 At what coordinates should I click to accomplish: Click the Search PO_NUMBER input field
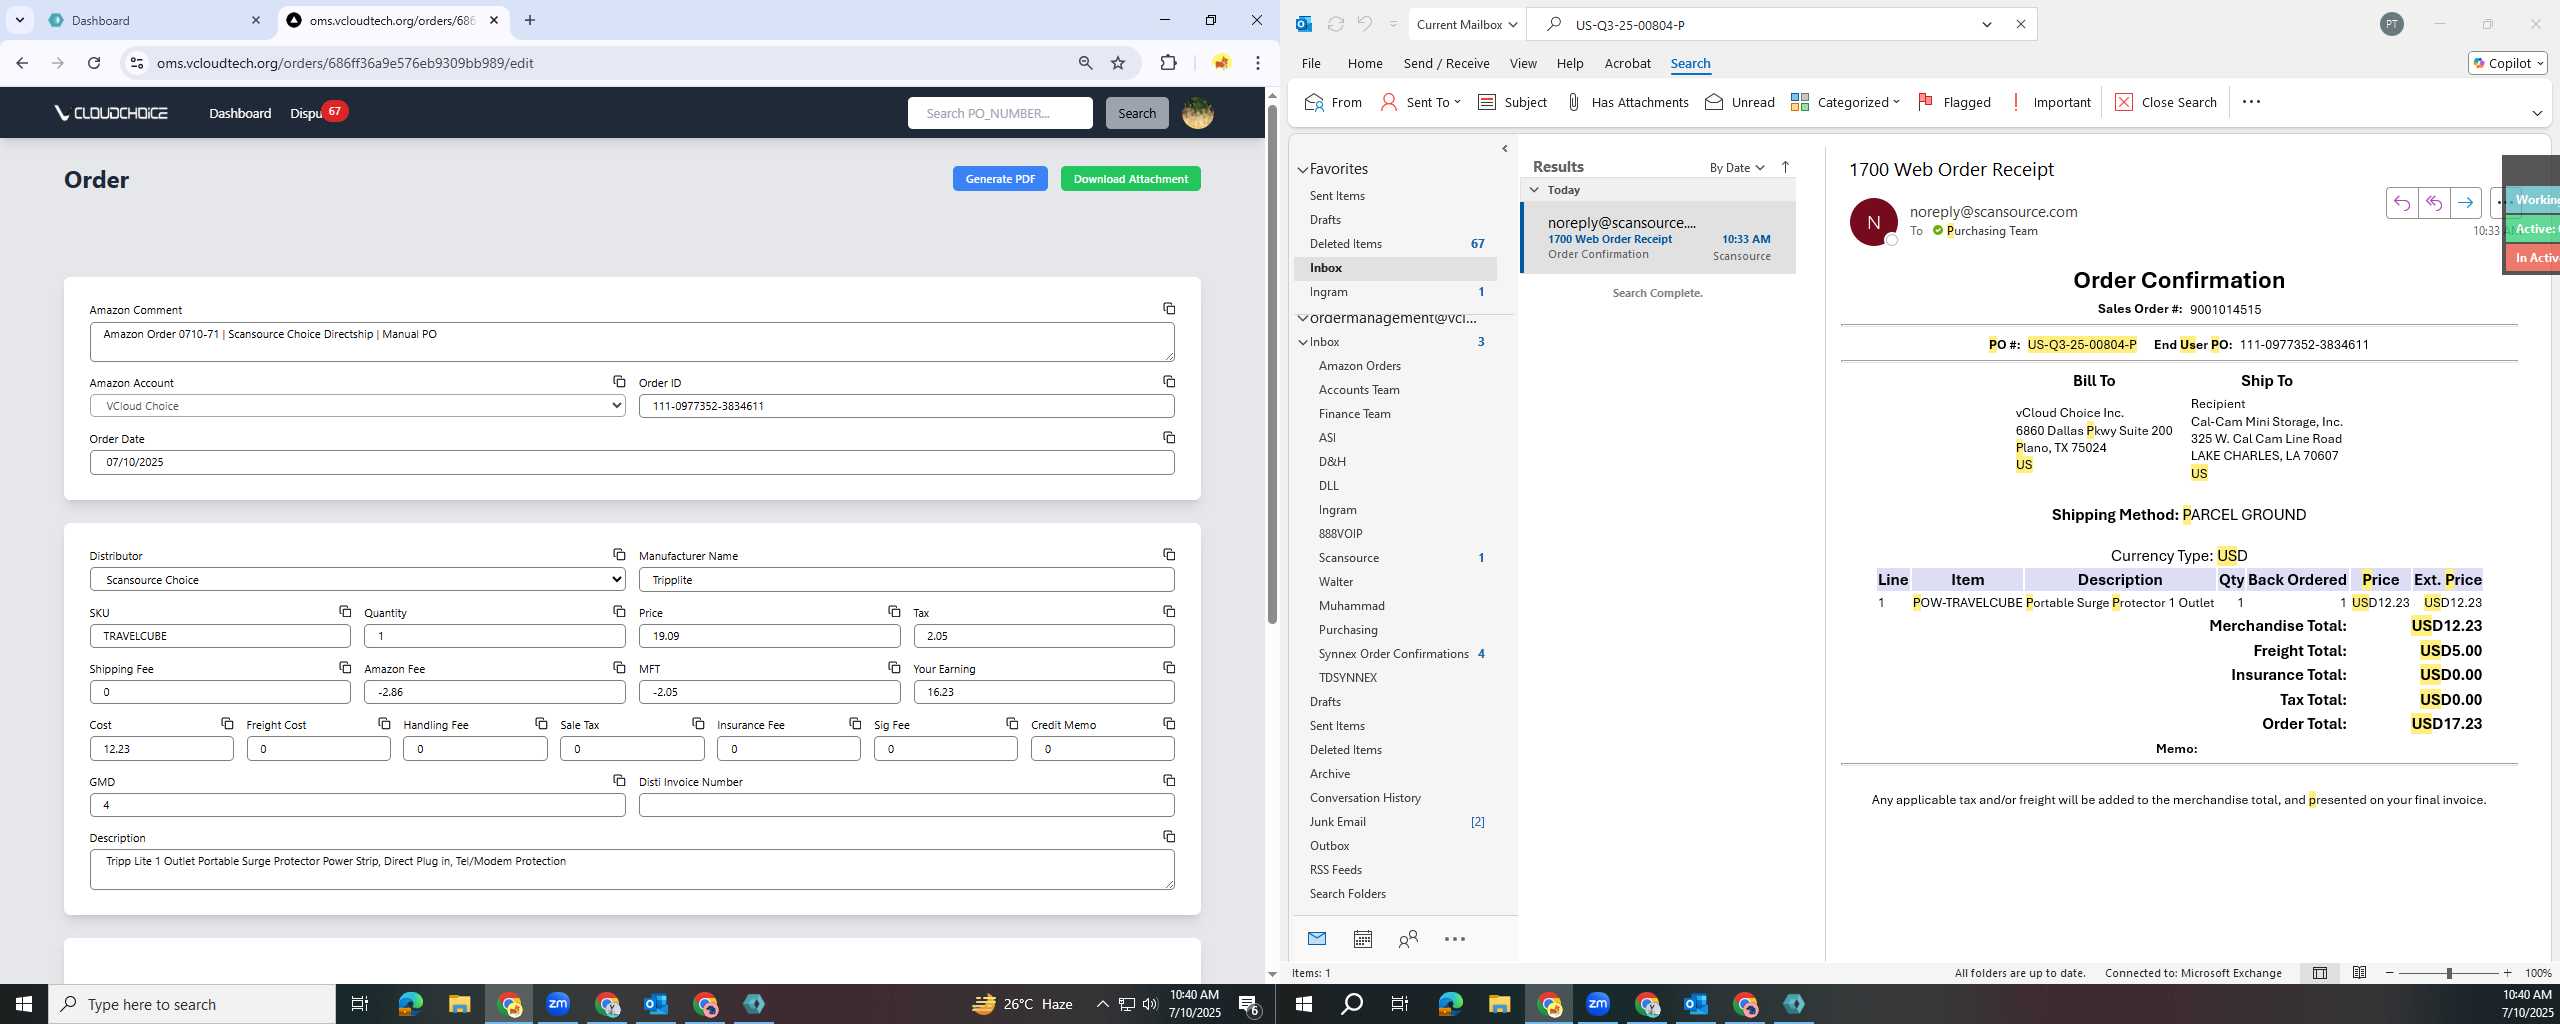[x=1000, y=113]
